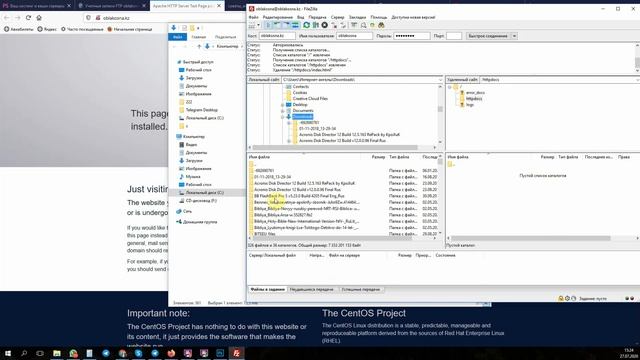
Task: Select the httpdocs remote folder
Action: 474,99
